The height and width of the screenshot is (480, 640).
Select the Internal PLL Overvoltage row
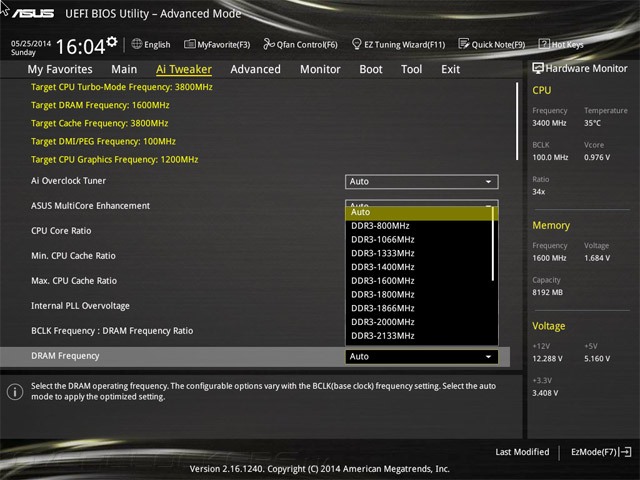[80, 306]
